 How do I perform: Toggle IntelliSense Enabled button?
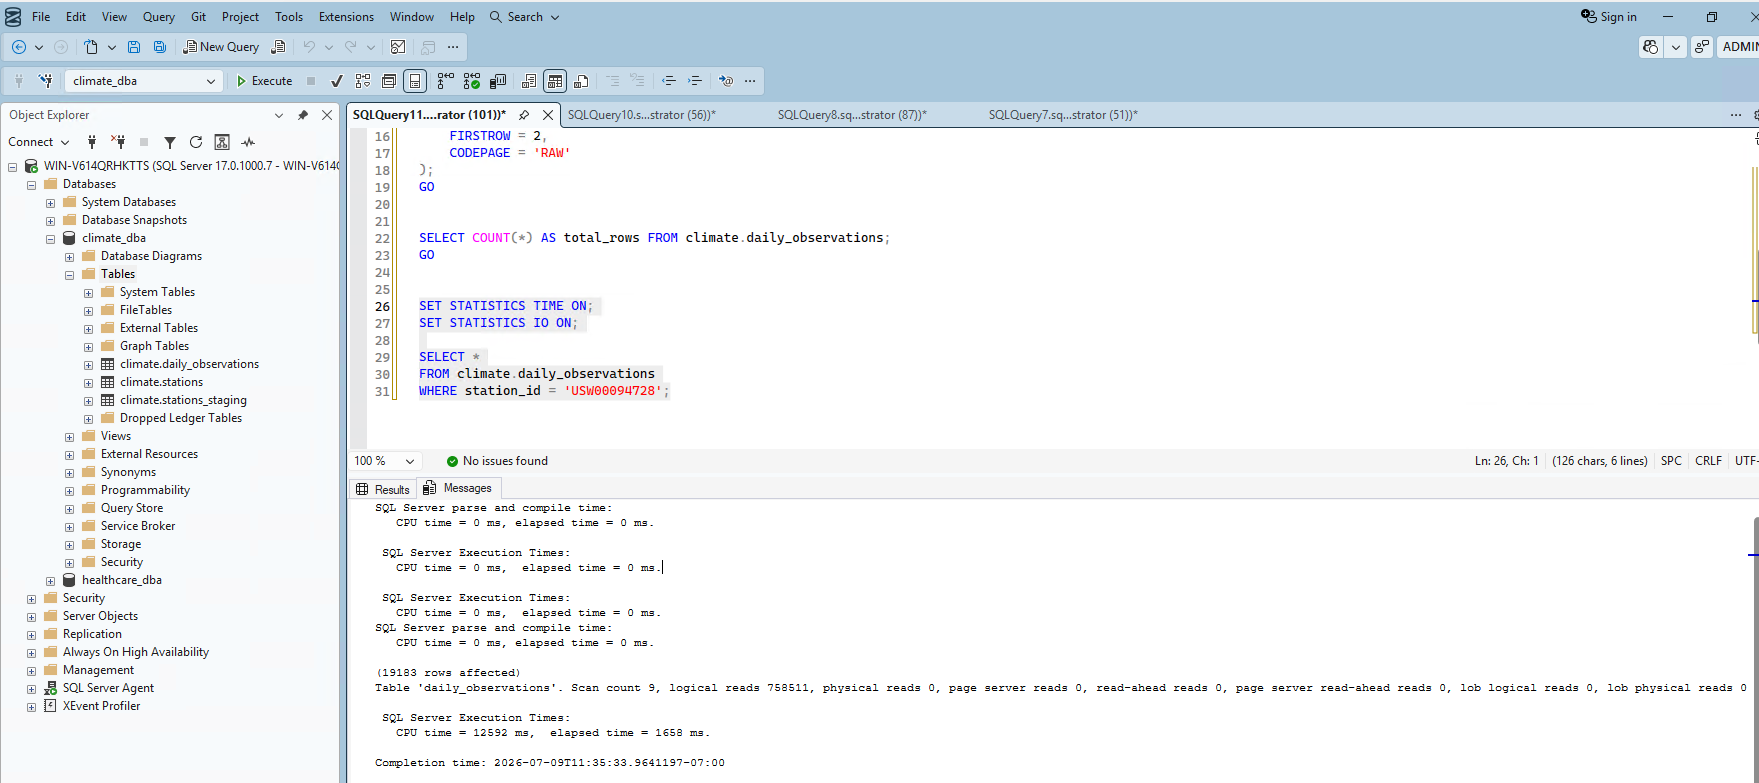[x=415, y=81]
